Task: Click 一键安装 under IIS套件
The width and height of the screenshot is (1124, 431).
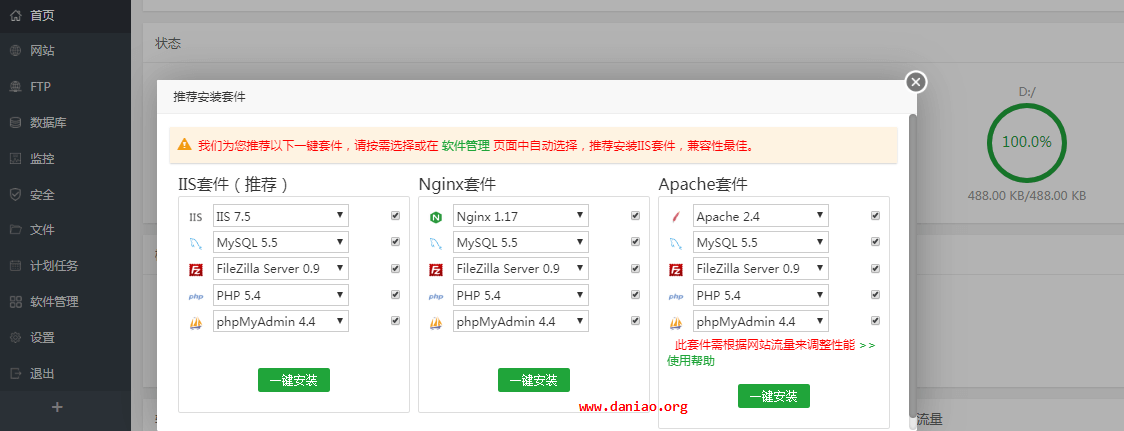Action: click(x=294, y=380)
